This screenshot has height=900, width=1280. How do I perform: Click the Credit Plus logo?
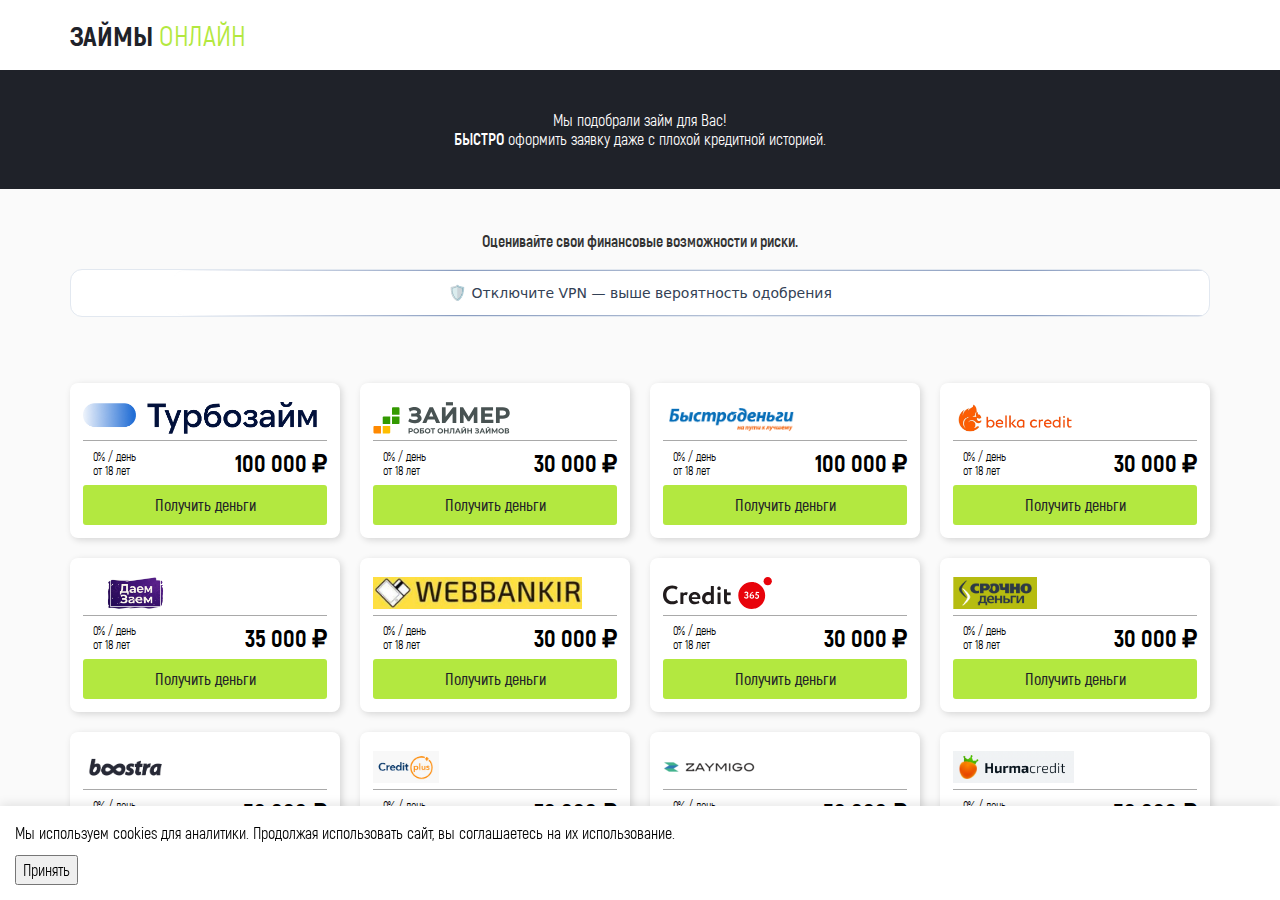coord(406,767)
